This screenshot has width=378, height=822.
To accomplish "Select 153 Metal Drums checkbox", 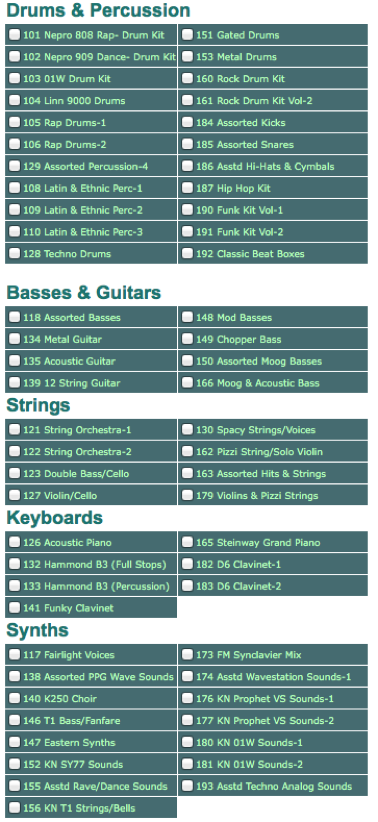I will click(x=188, y=57).
